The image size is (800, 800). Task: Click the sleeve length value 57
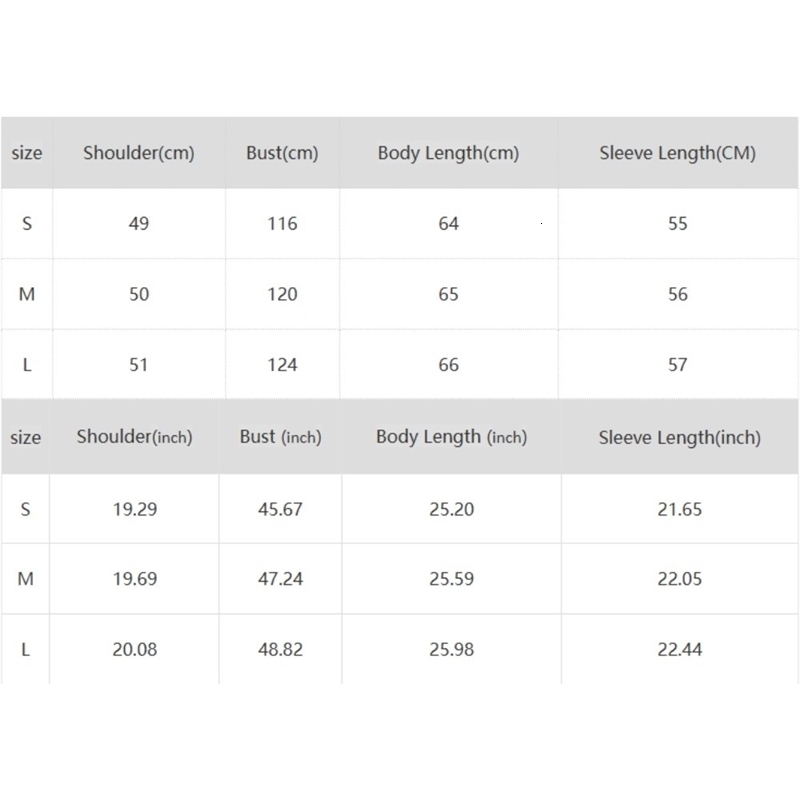point(677,365)
